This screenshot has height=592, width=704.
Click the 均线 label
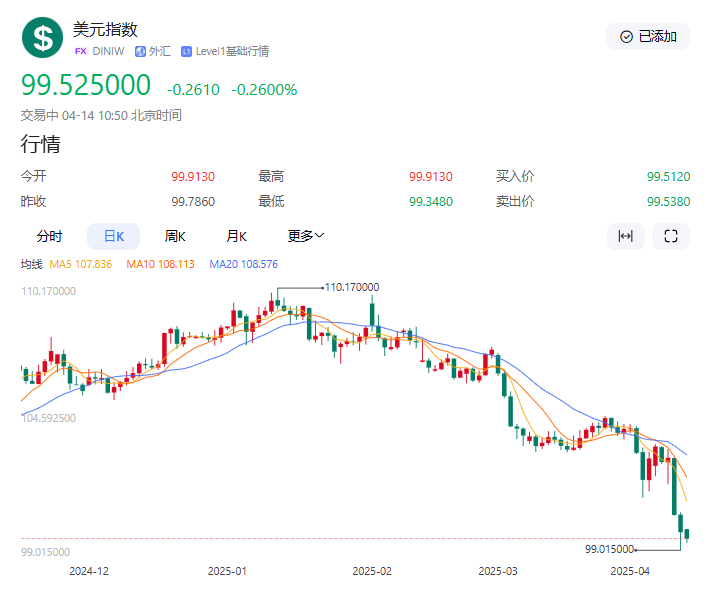point(31,264)
